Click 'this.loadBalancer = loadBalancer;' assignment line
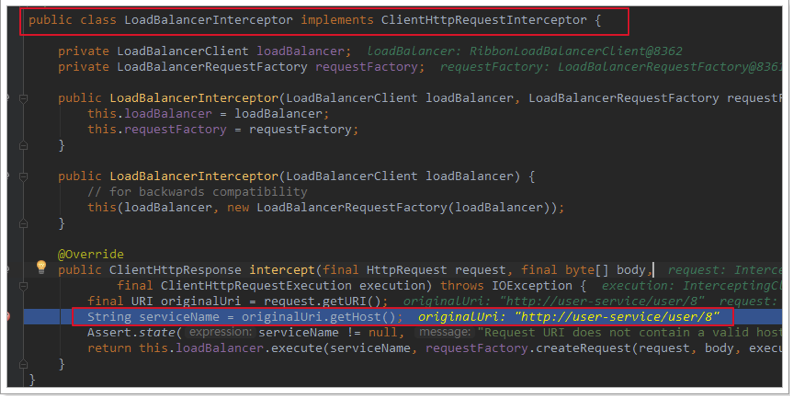The image size is (790, 396). tap(208, 114)
